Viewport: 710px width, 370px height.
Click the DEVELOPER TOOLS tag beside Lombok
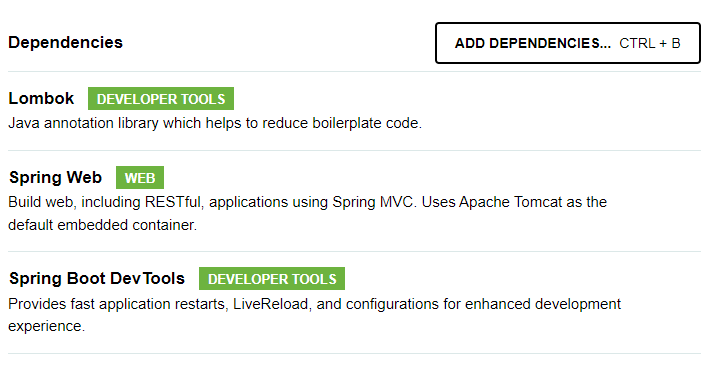(161, 99)
